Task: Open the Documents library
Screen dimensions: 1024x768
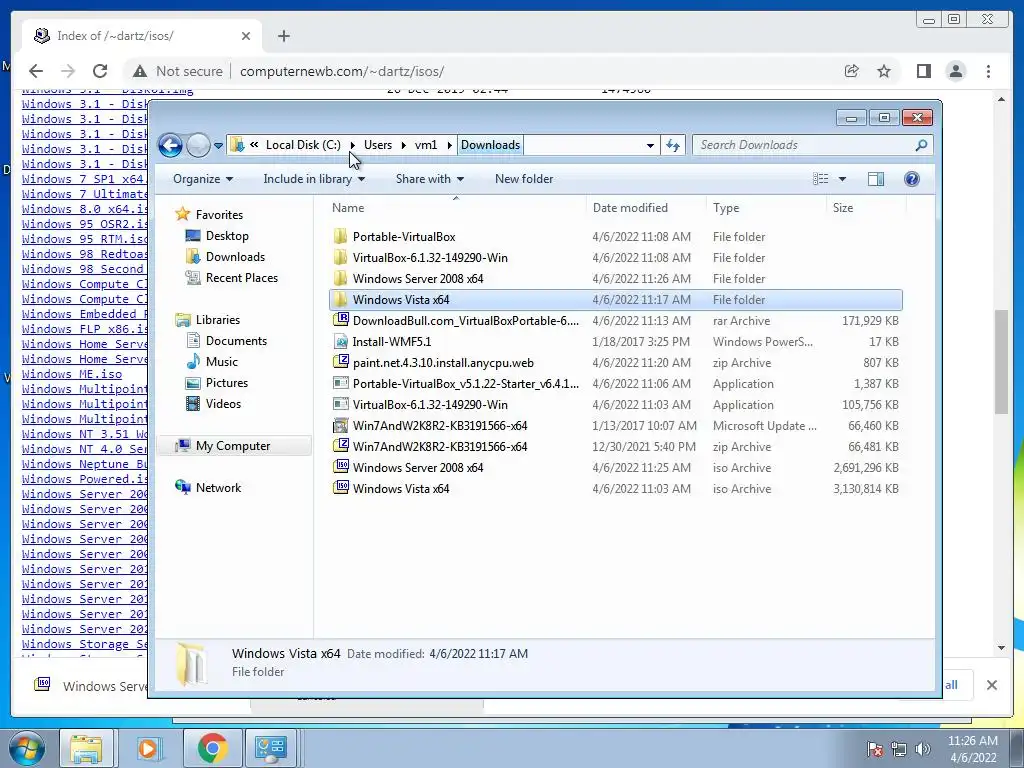Action: (x=236, y=340)
